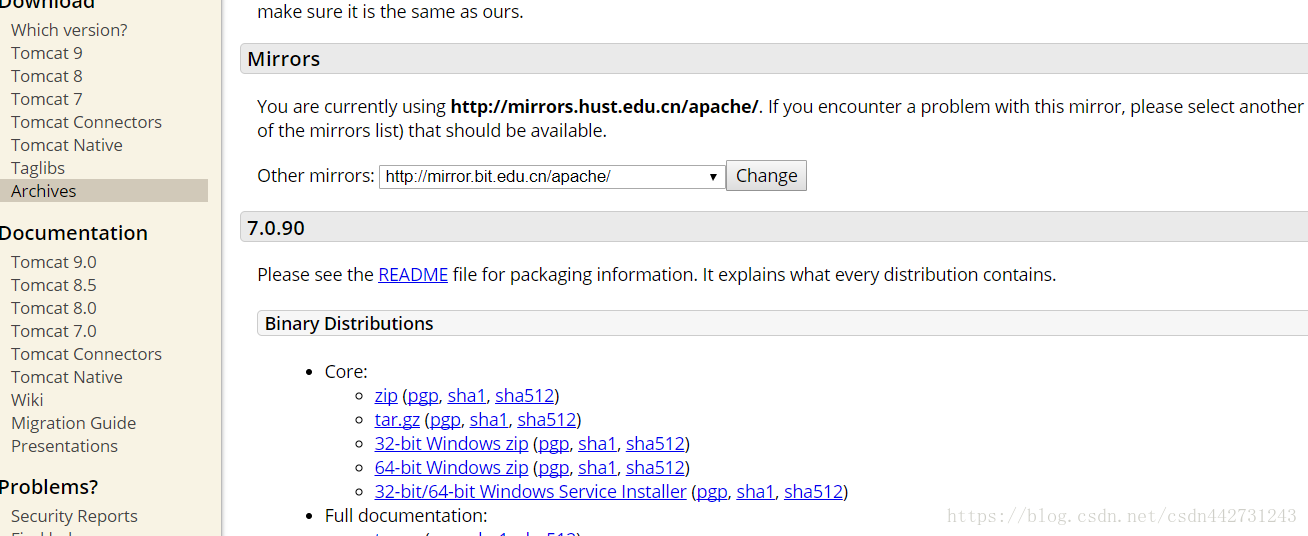
Task: Open the README file link
Action: click(x=413, y=274)
